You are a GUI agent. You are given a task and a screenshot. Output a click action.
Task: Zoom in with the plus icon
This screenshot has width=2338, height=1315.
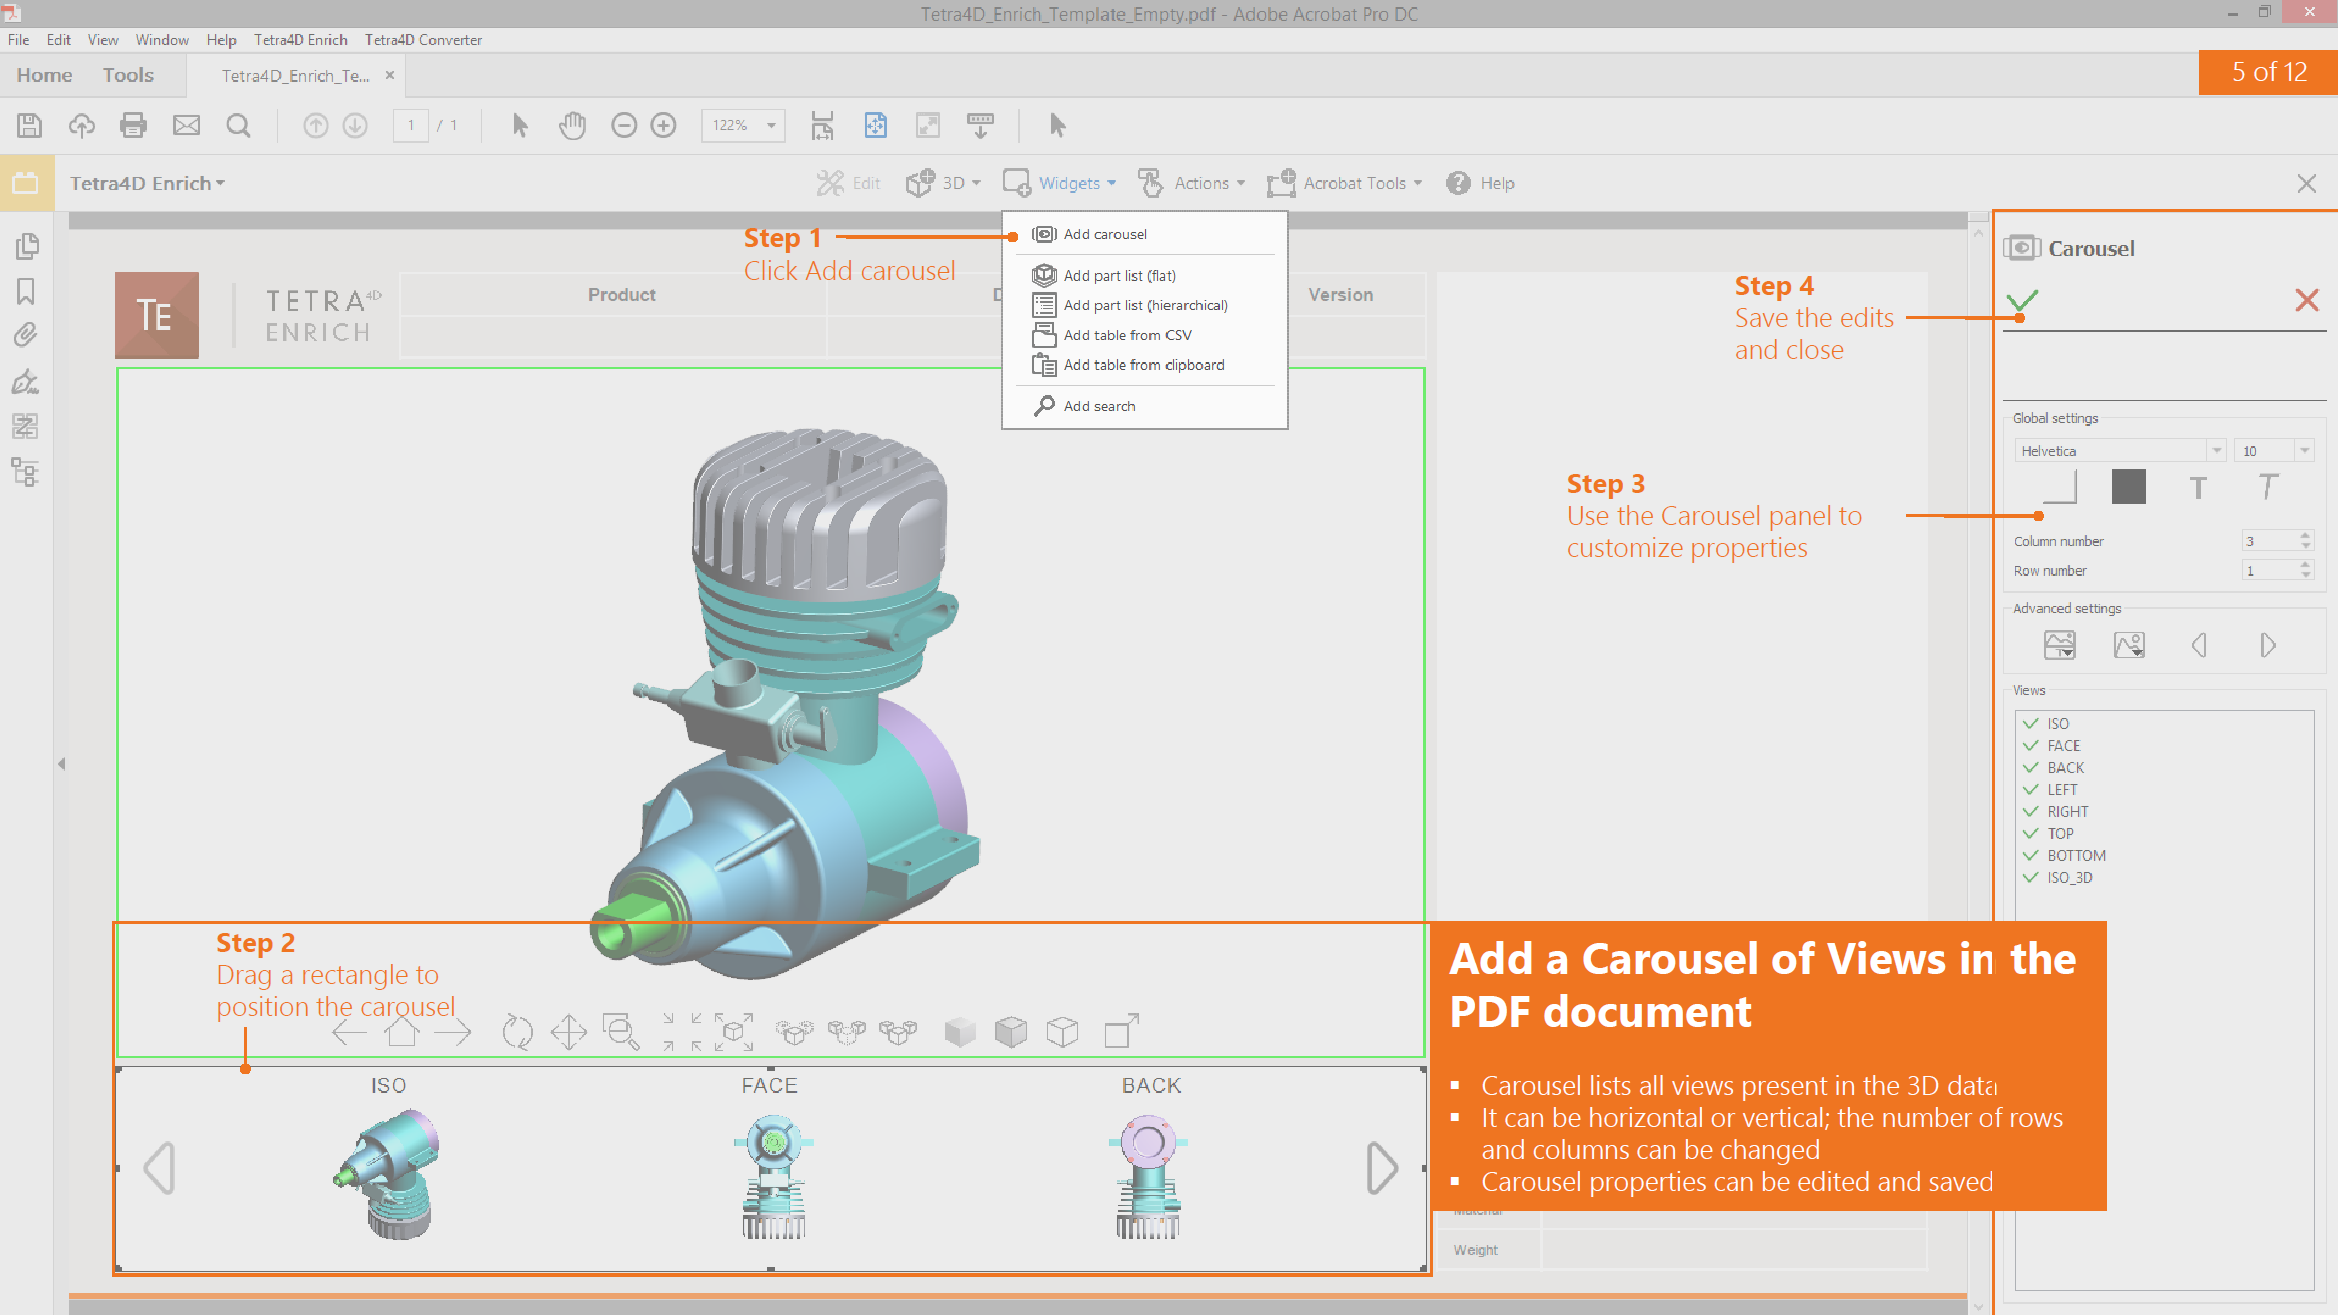(x=663, y=125)
